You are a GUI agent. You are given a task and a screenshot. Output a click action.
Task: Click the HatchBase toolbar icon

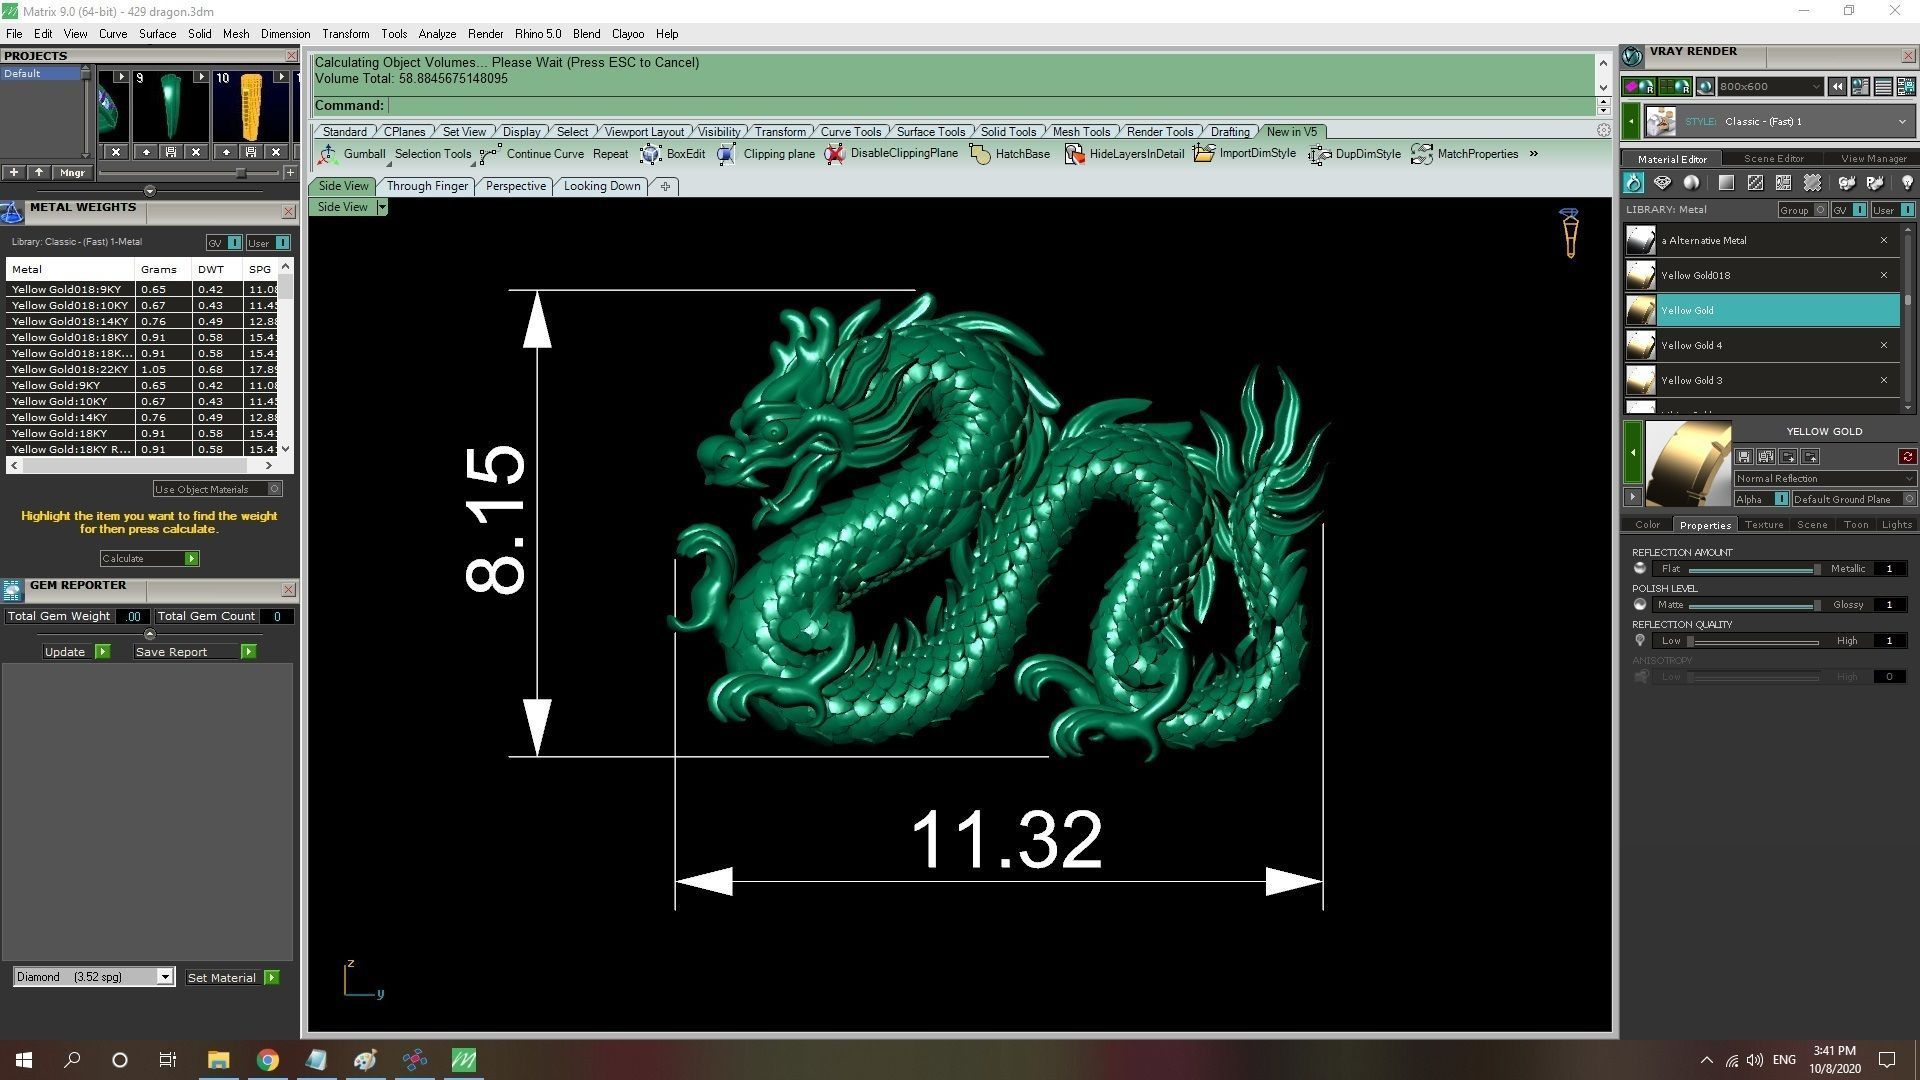[x=980, y=154]
